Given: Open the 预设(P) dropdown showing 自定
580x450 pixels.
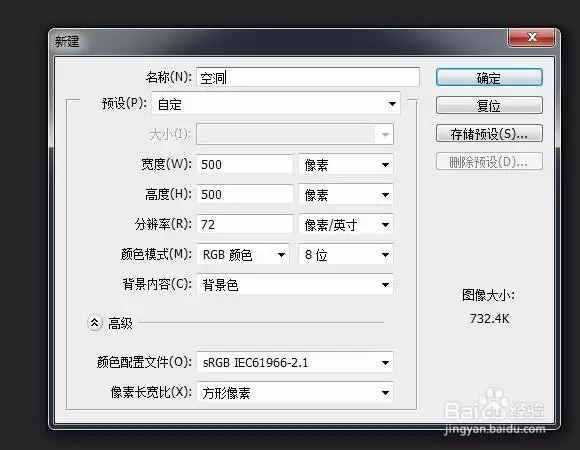Looking at the screenshot, I should coord(276,104).
